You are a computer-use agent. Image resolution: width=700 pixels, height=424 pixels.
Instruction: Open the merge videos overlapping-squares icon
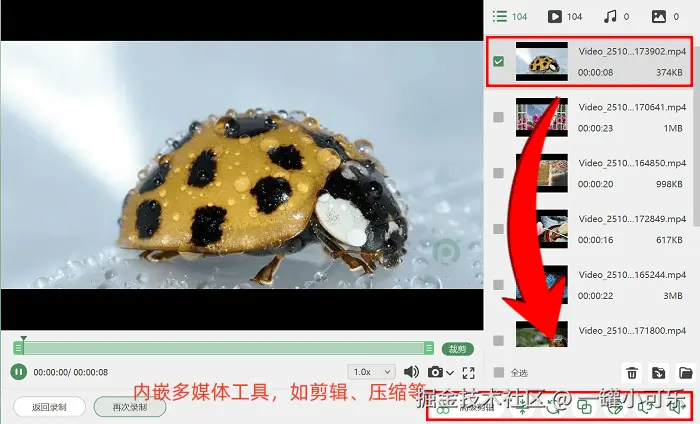coord(585,407)
